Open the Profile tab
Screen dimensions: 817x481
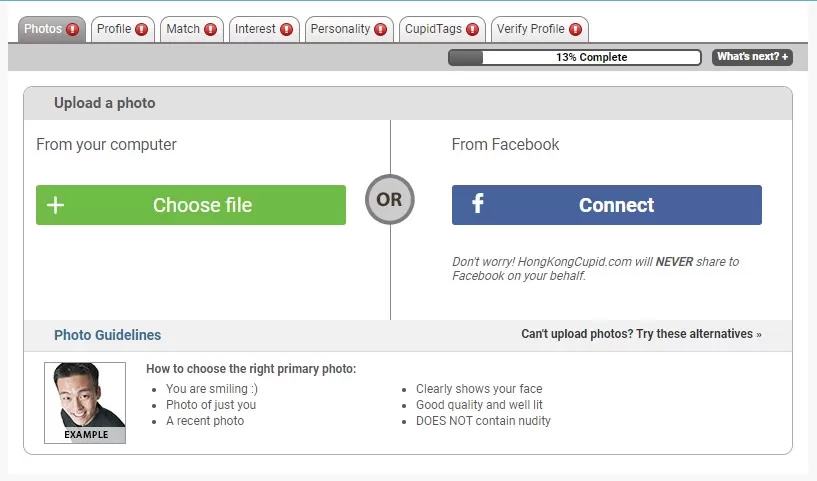[x=114, y=30]
